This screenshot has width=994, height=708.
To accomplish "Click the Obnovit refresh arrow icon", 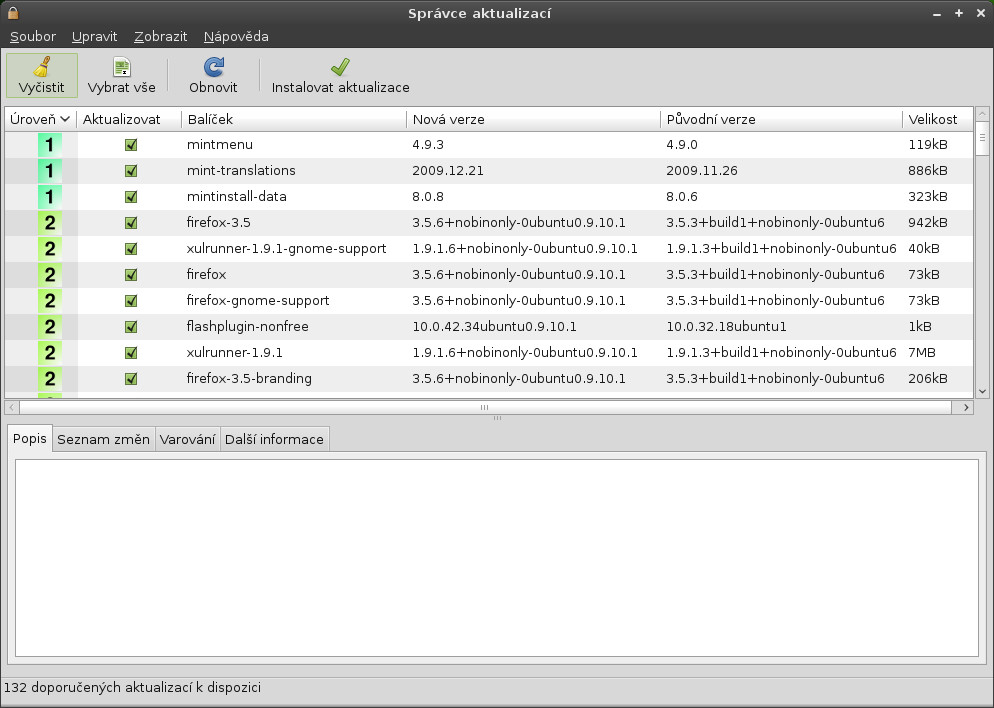I will 214,67.
